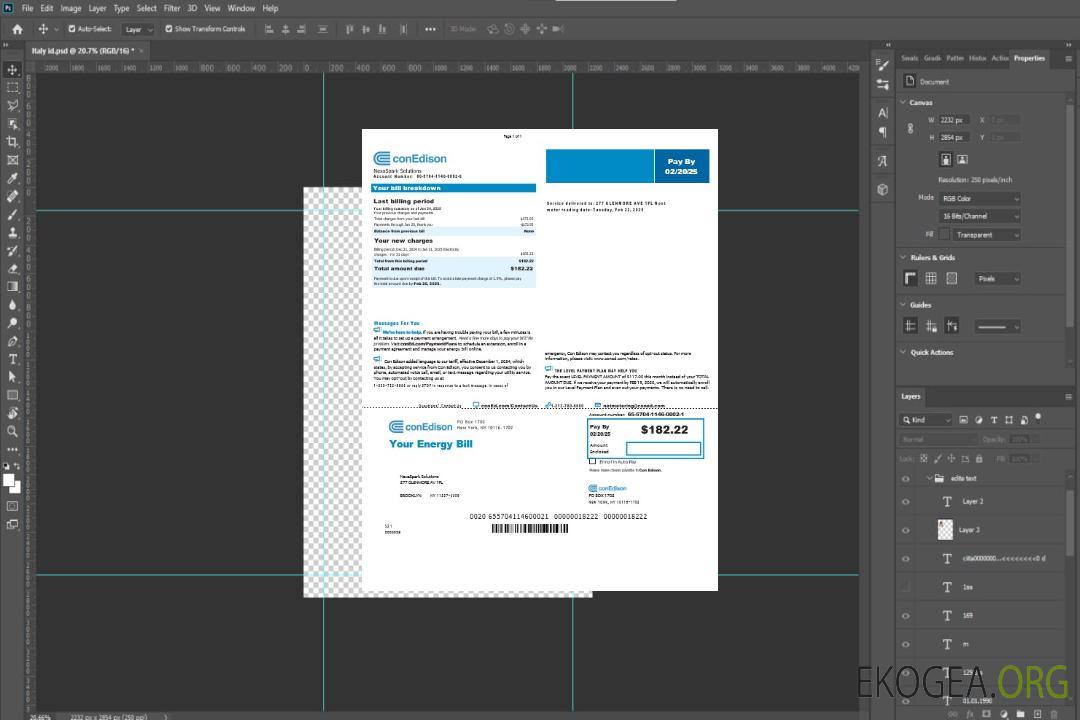Open the Image menu

coord(70,8)
